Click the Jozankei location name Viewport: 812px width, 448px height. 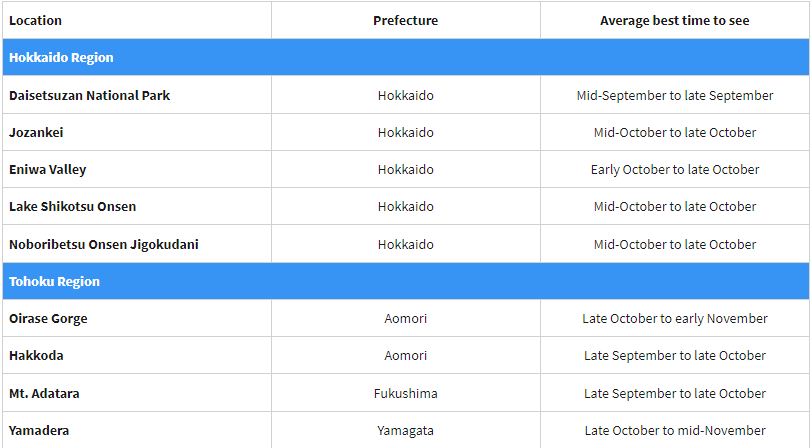pyautogui.click(x=36, y=133)
